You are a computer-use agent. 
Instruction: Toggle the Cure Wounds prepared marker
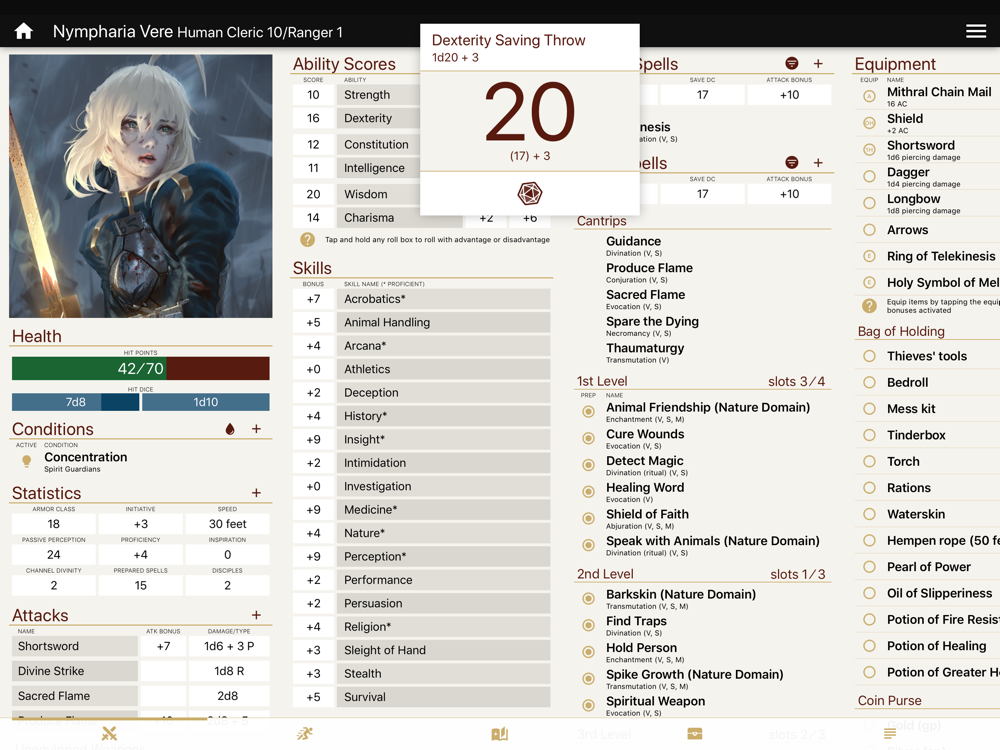[x=589, y=439]
